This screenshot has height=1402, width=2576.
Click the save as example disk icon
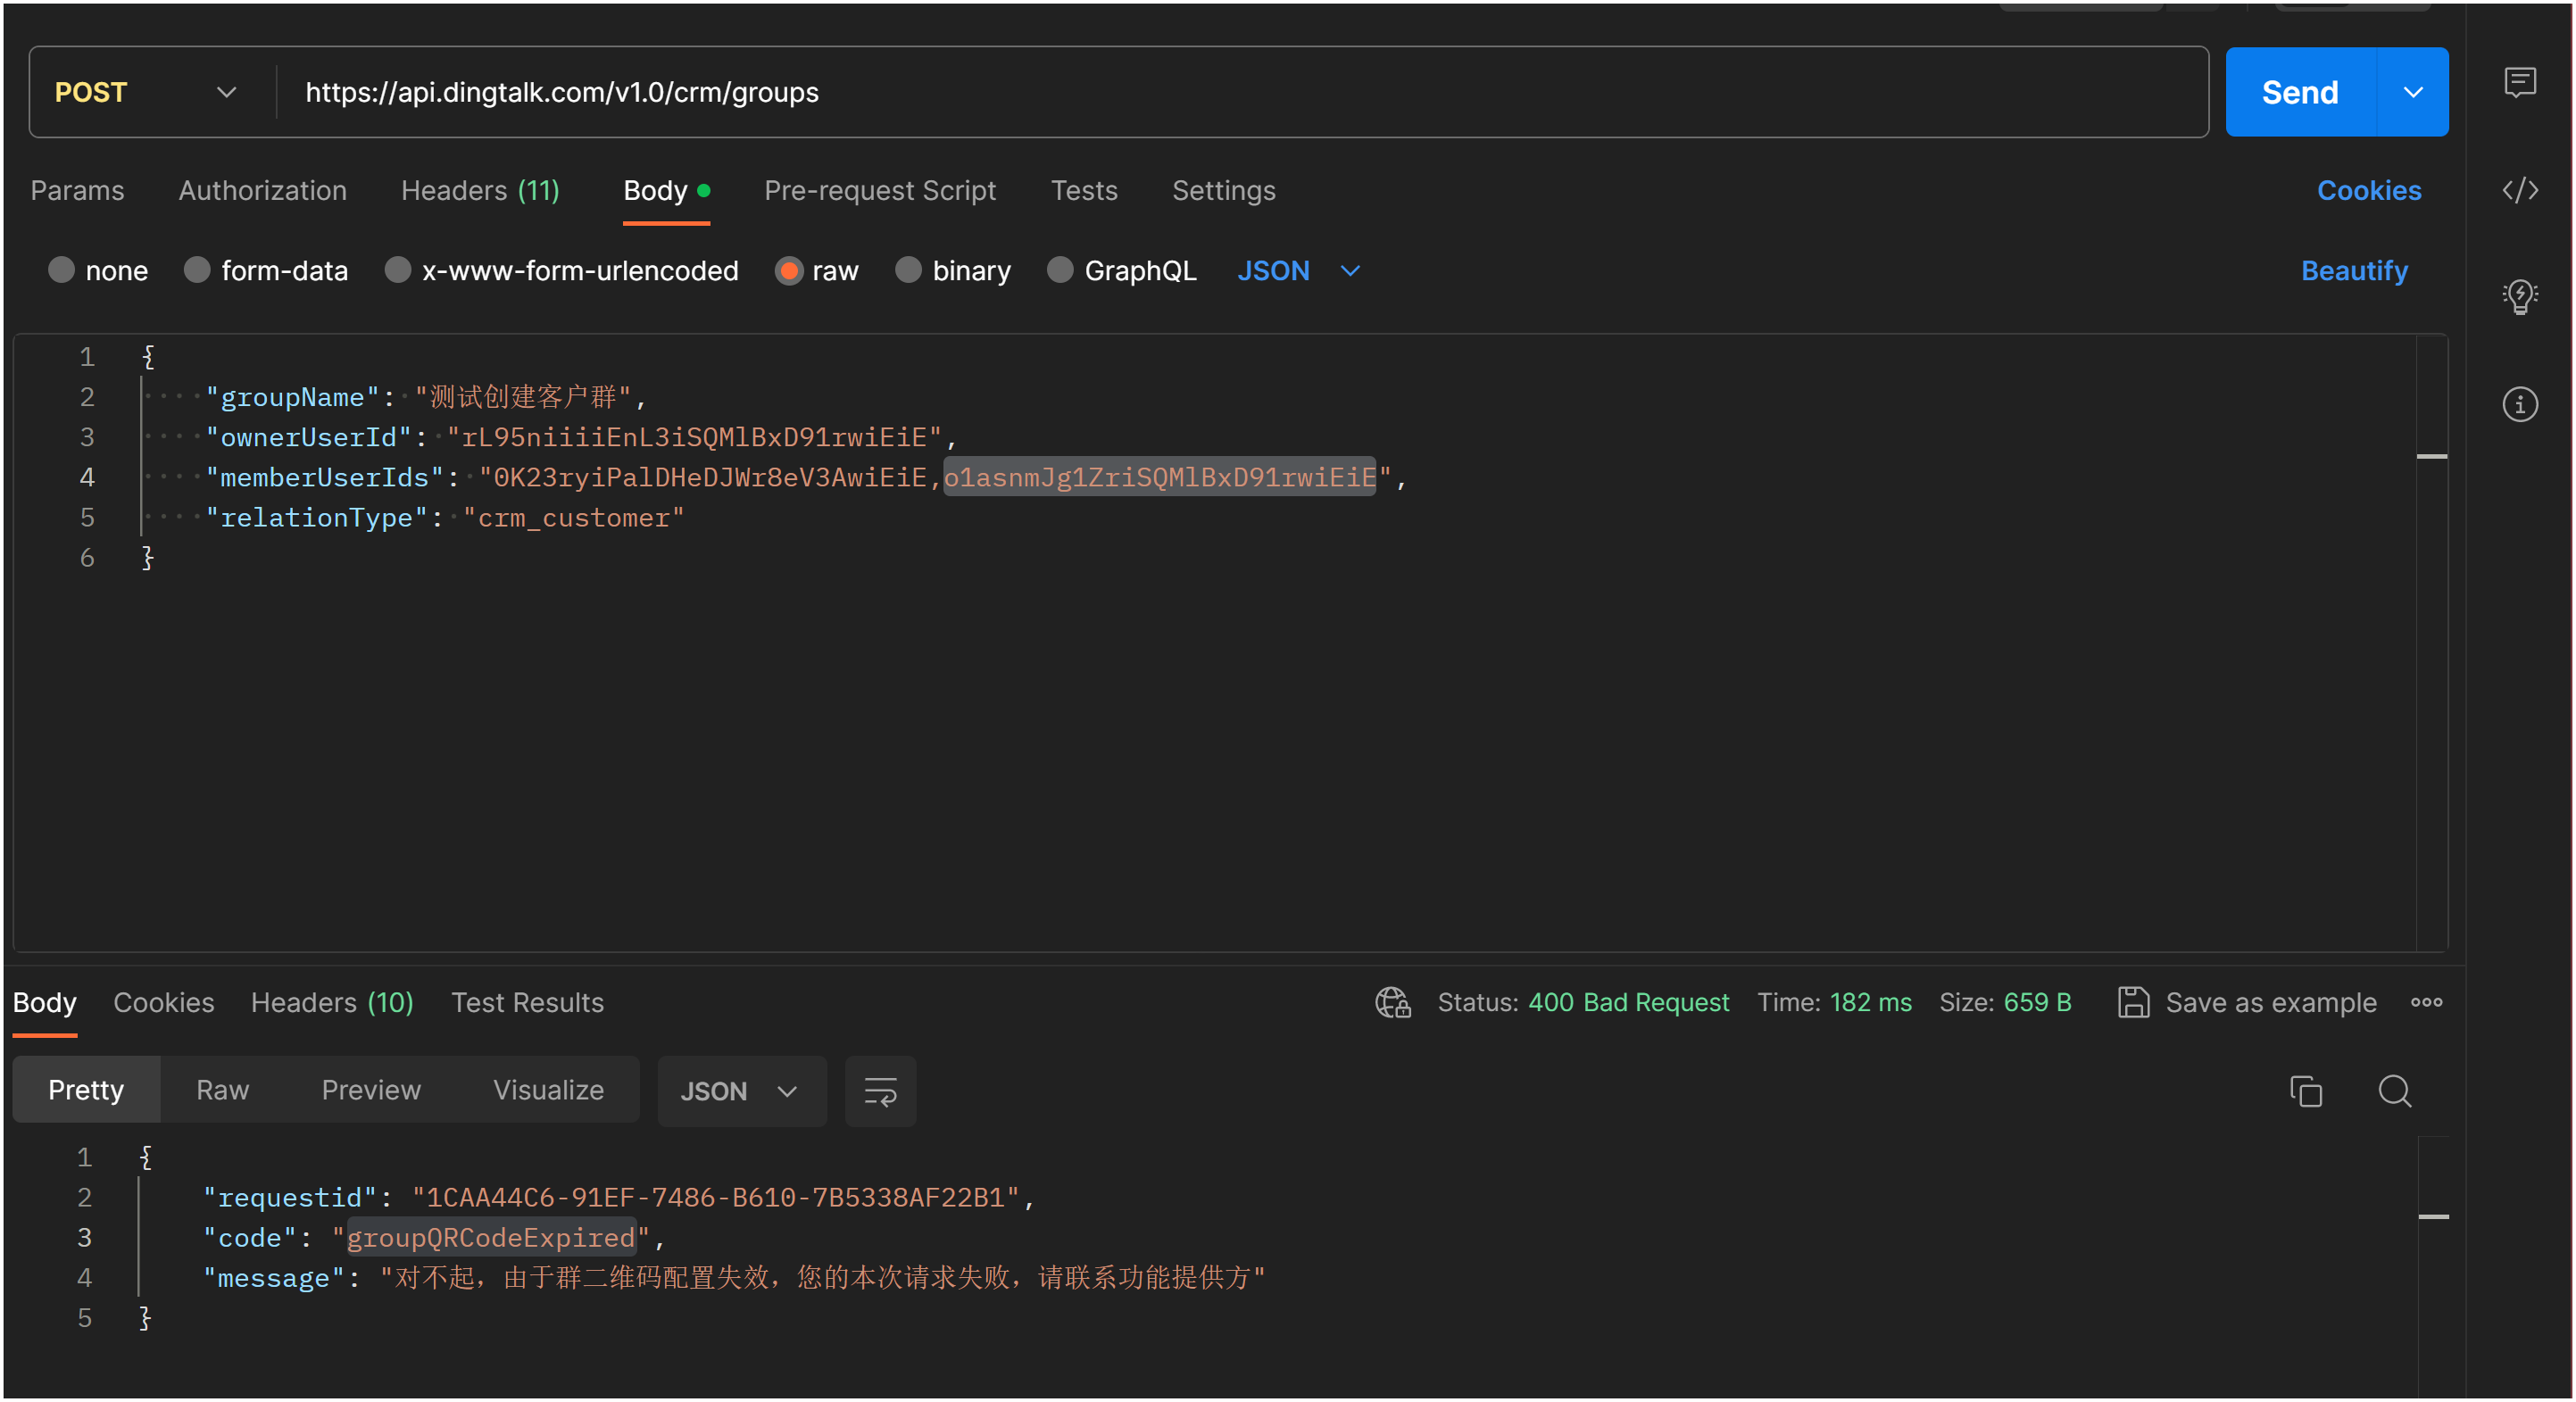[2132, 1002]
